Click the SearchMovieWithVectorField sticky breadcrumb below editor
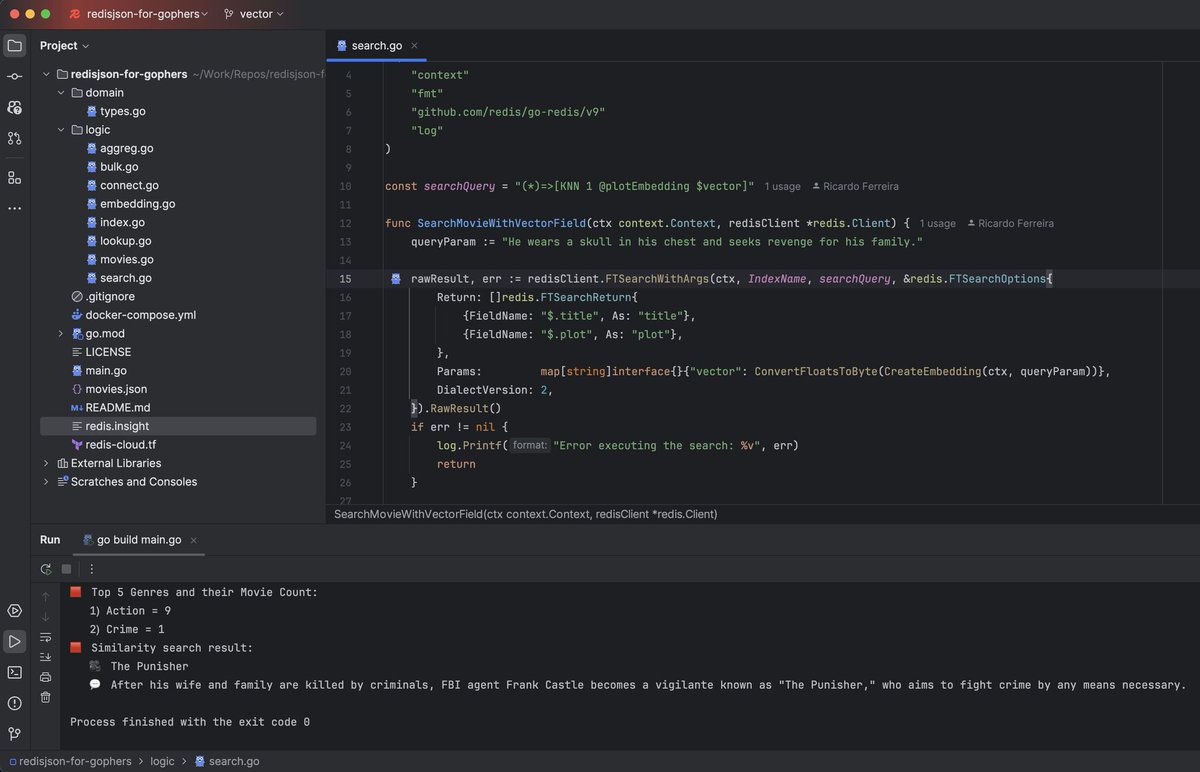This screenshot has height=772, width=1200. [x=526, y=514]
